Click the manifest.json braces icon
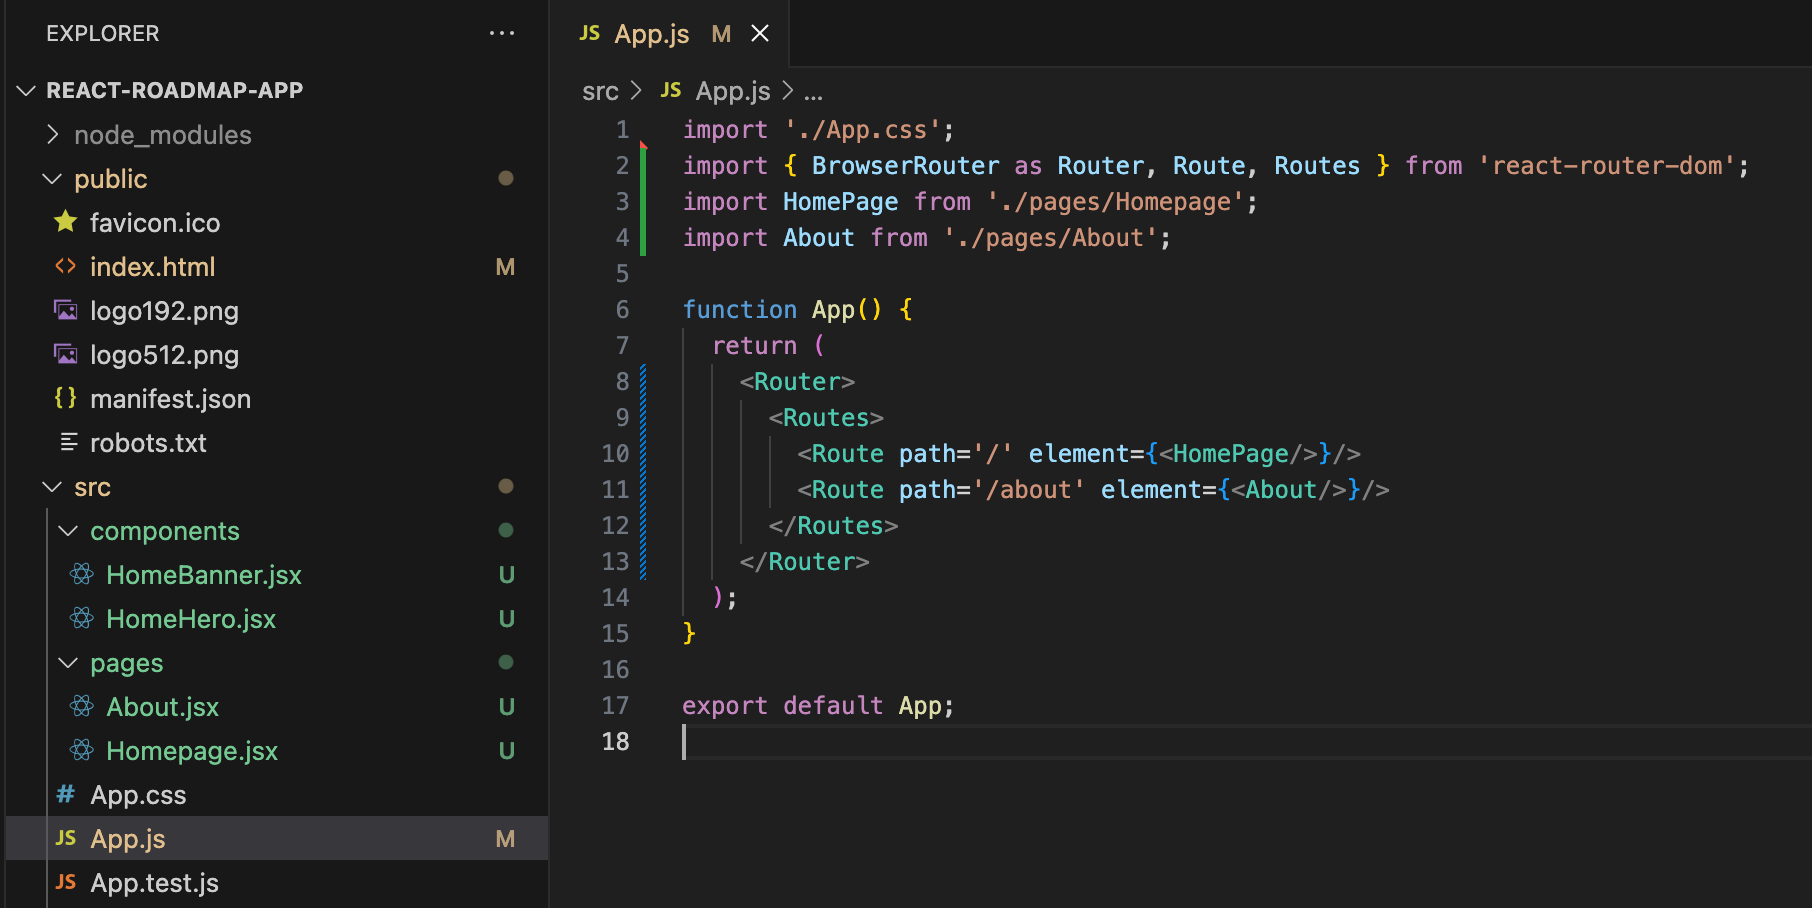1812x908 pixels. pyautogui.click(x=66, y=398)
